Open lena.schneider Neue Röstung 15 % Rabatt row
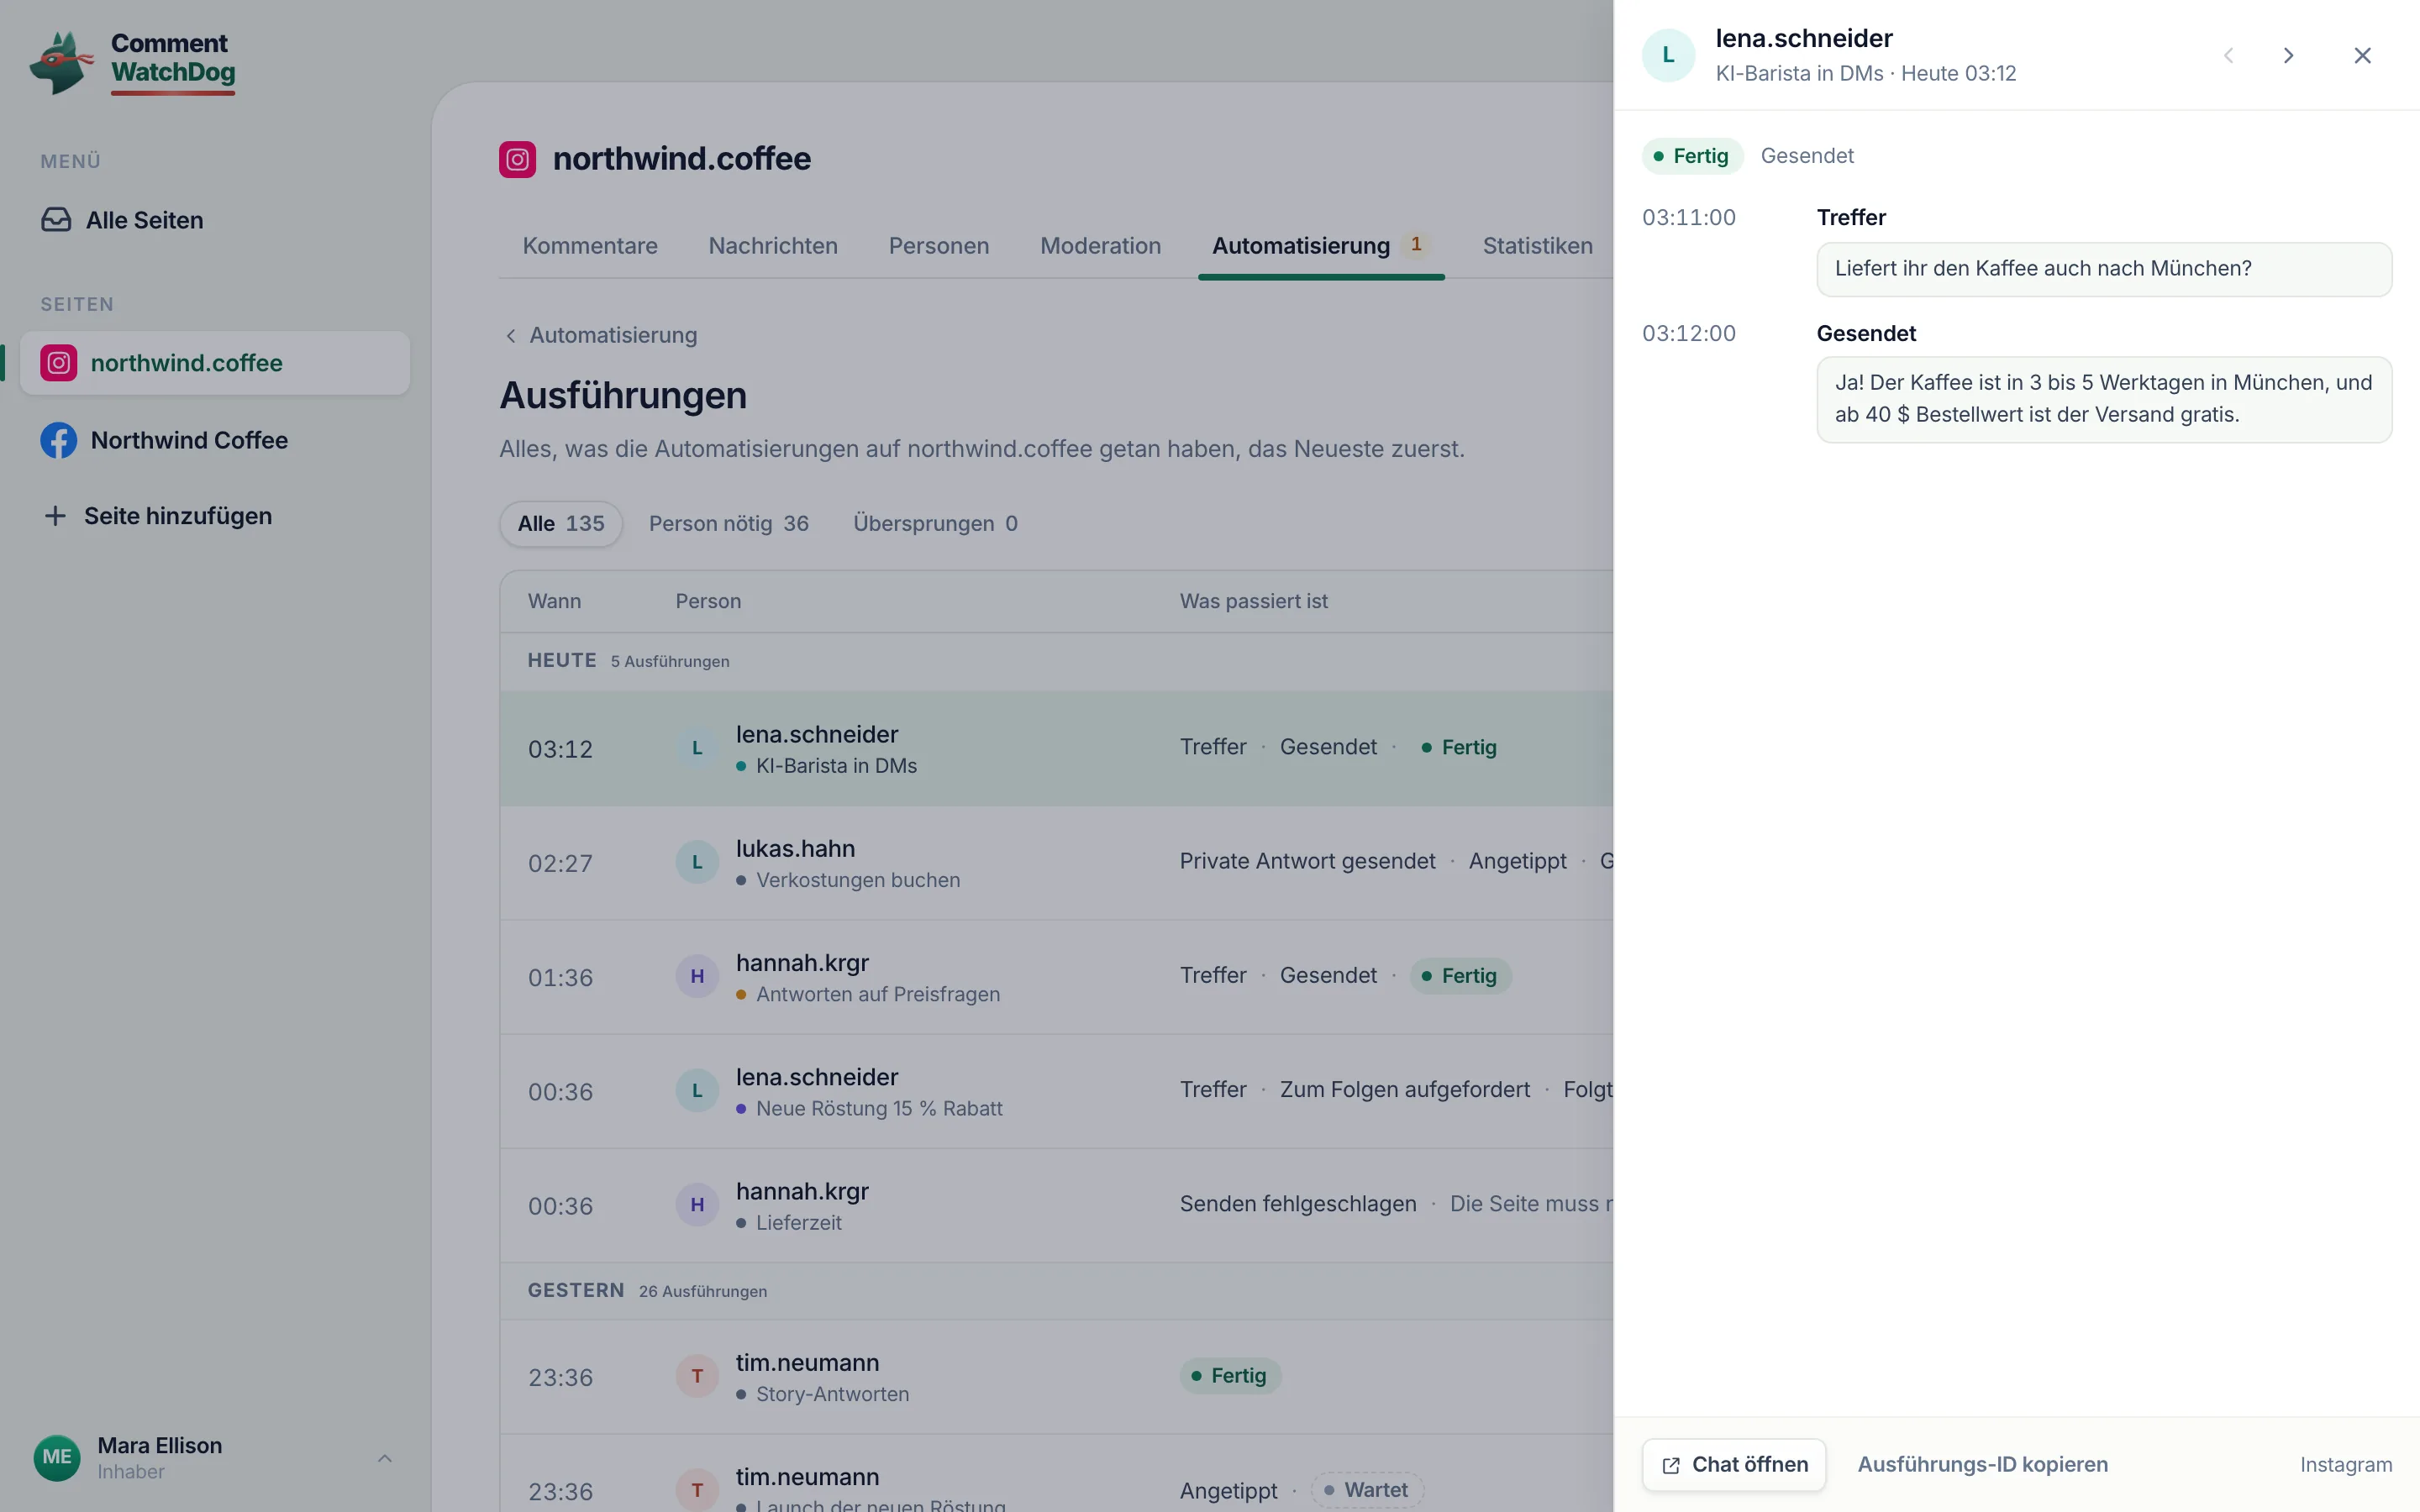Viewport: 2420px width, 1512px height. point(1056,1091)
